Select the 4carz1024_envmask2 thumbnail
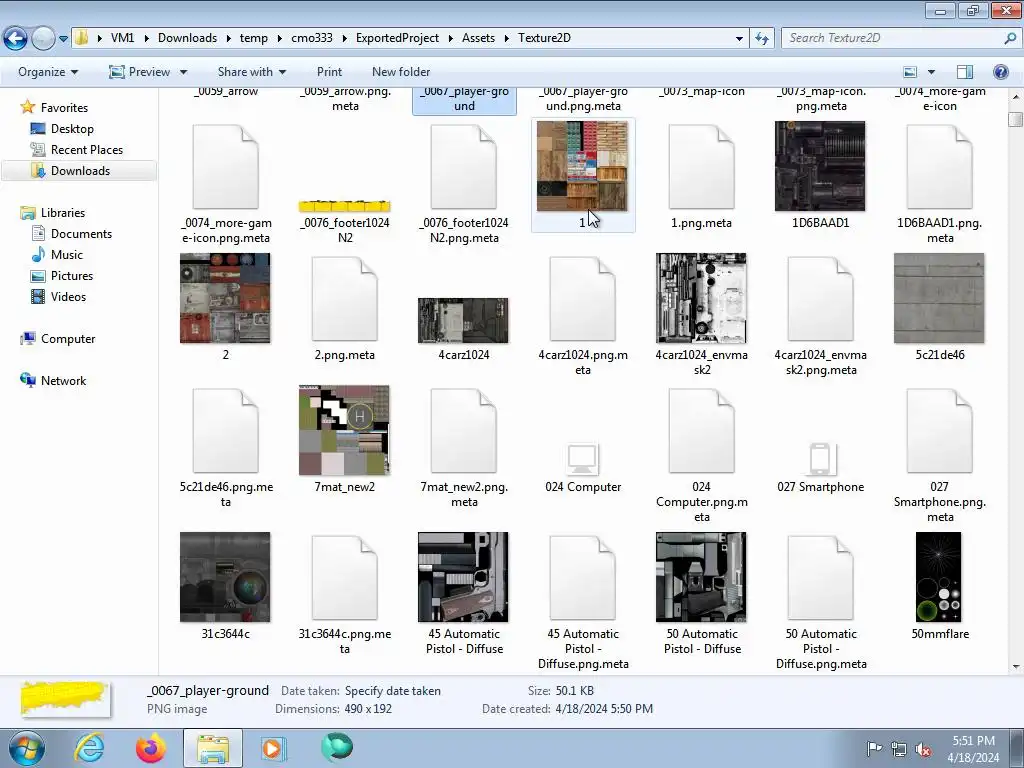Screen dimensions: 1024x768 pyautogui.click(x=701, y=298)
